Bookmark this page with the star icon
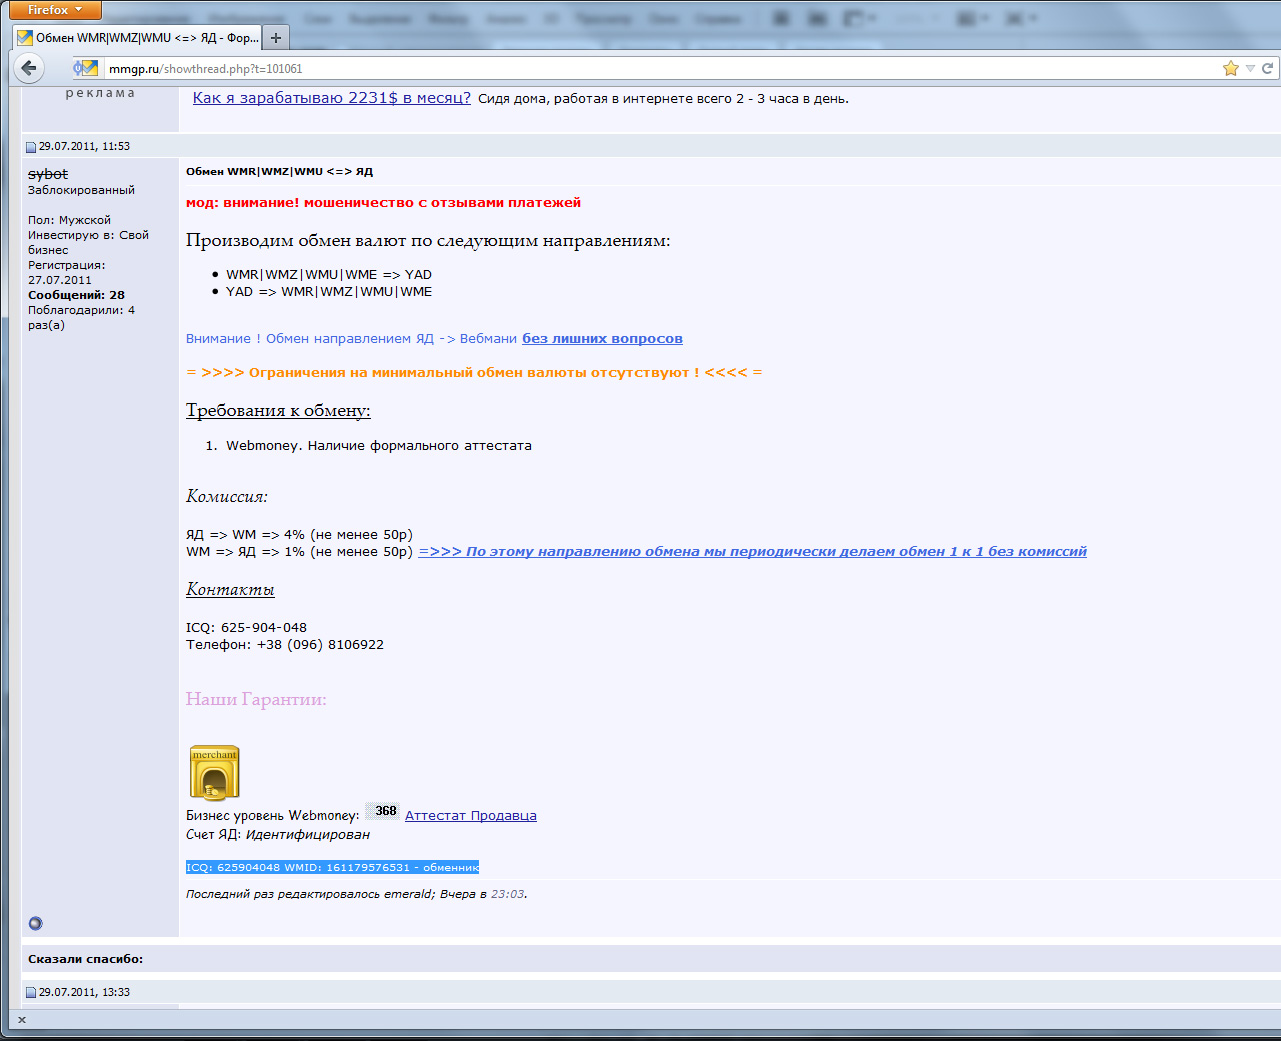 (x=1230, y=68)
